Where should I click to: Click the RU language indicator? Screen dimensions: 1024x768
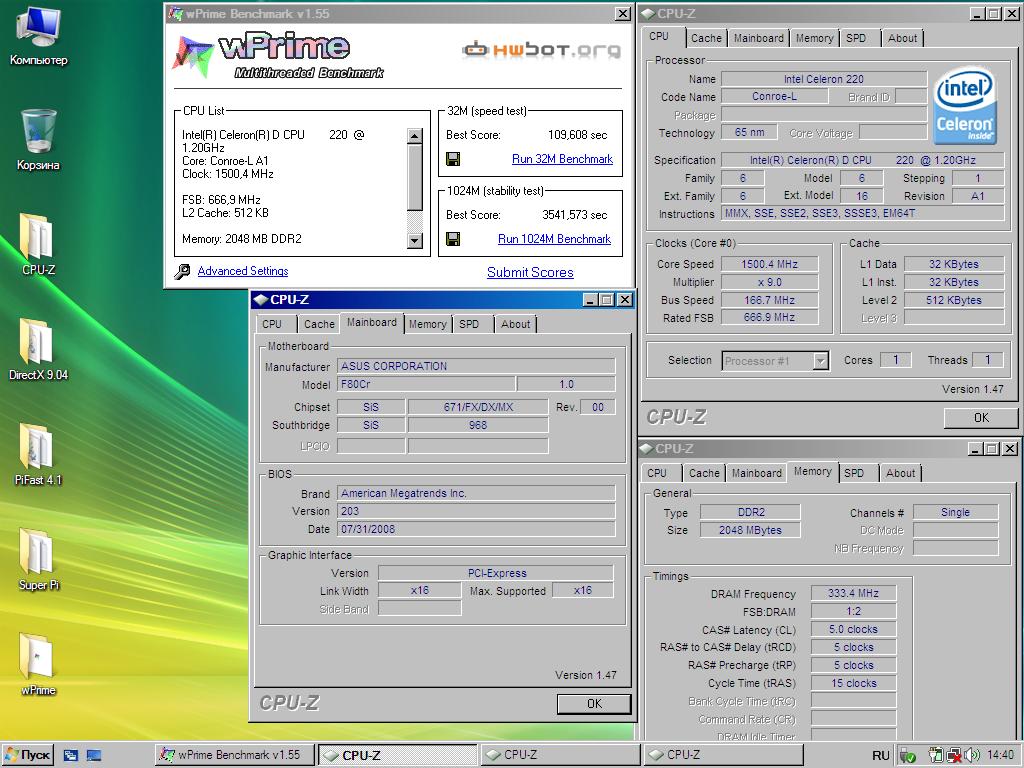pos(880,756)
